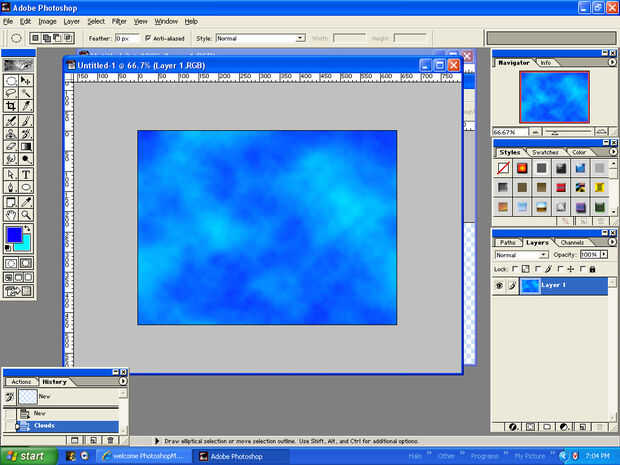Open layer blending mode Normal dropdown
This screenshot has width=620, height=465.
[x=522, y=255]
